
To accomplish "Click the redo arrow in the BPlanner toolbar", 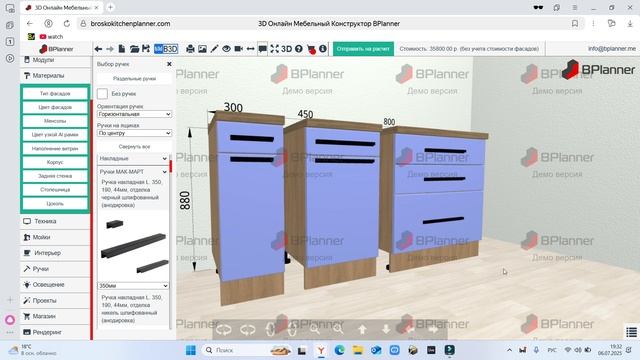I will coord(110,49).
